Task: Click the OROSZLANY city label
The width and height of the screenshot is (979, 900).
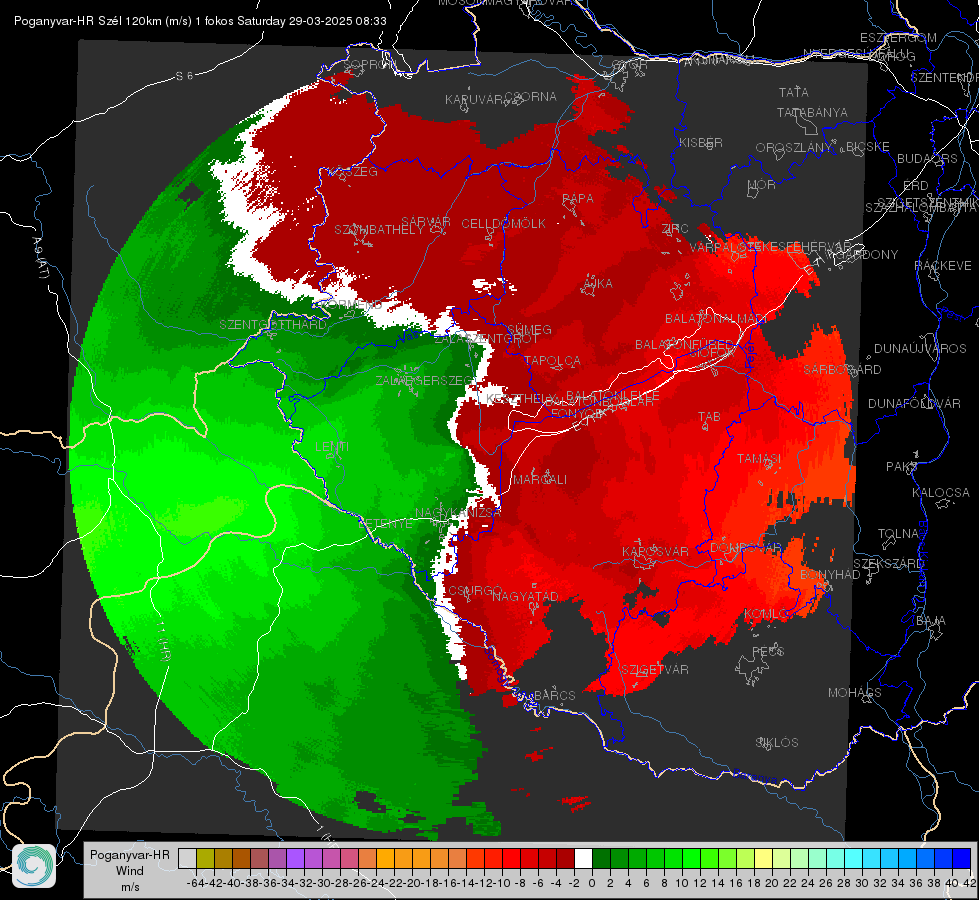Action: pyautogui.click(x=794, y=148)
